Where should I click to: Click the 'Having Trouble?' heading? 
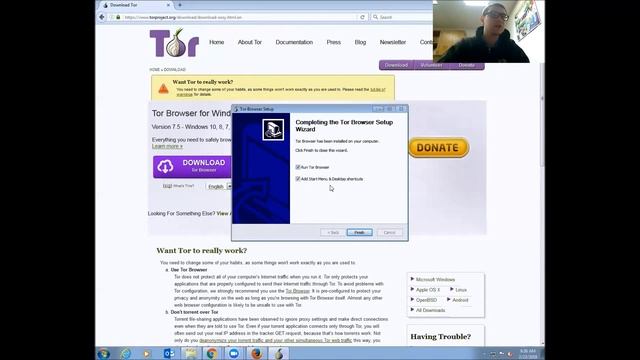[x=440, y=337]
